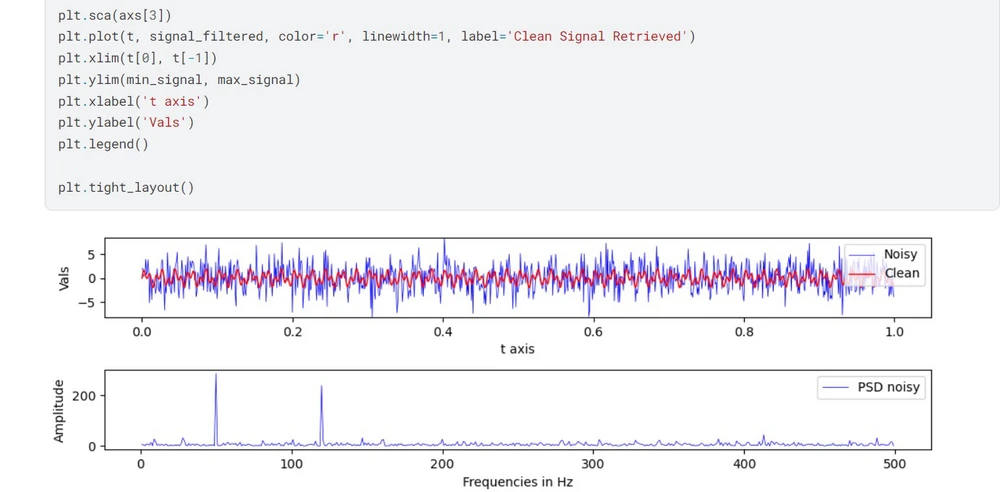Click the red Clean legend line sample
This screenshot has height=492, width=1000.
click(x=862, y=273)
